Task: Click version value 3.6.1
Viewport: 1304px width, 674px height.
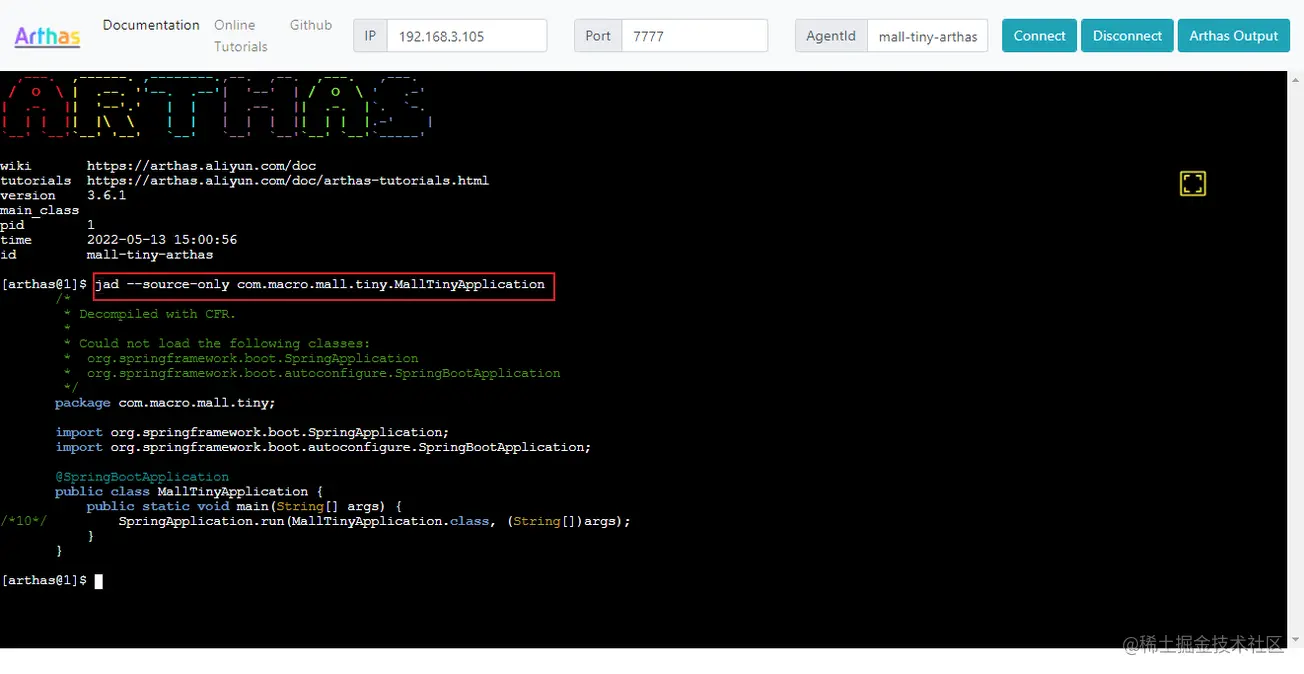Action: coord(106,196)
